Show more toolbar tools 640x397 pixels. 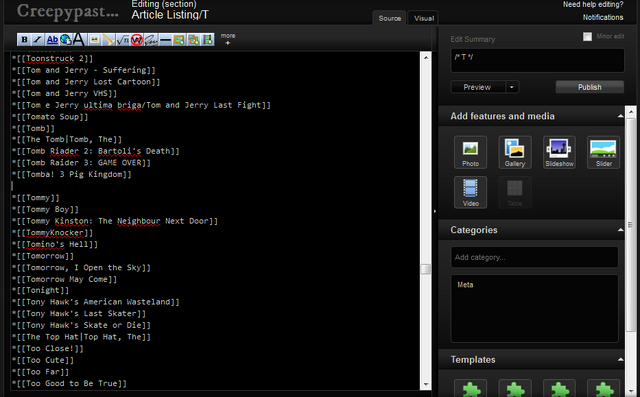[x=228, y=39]
